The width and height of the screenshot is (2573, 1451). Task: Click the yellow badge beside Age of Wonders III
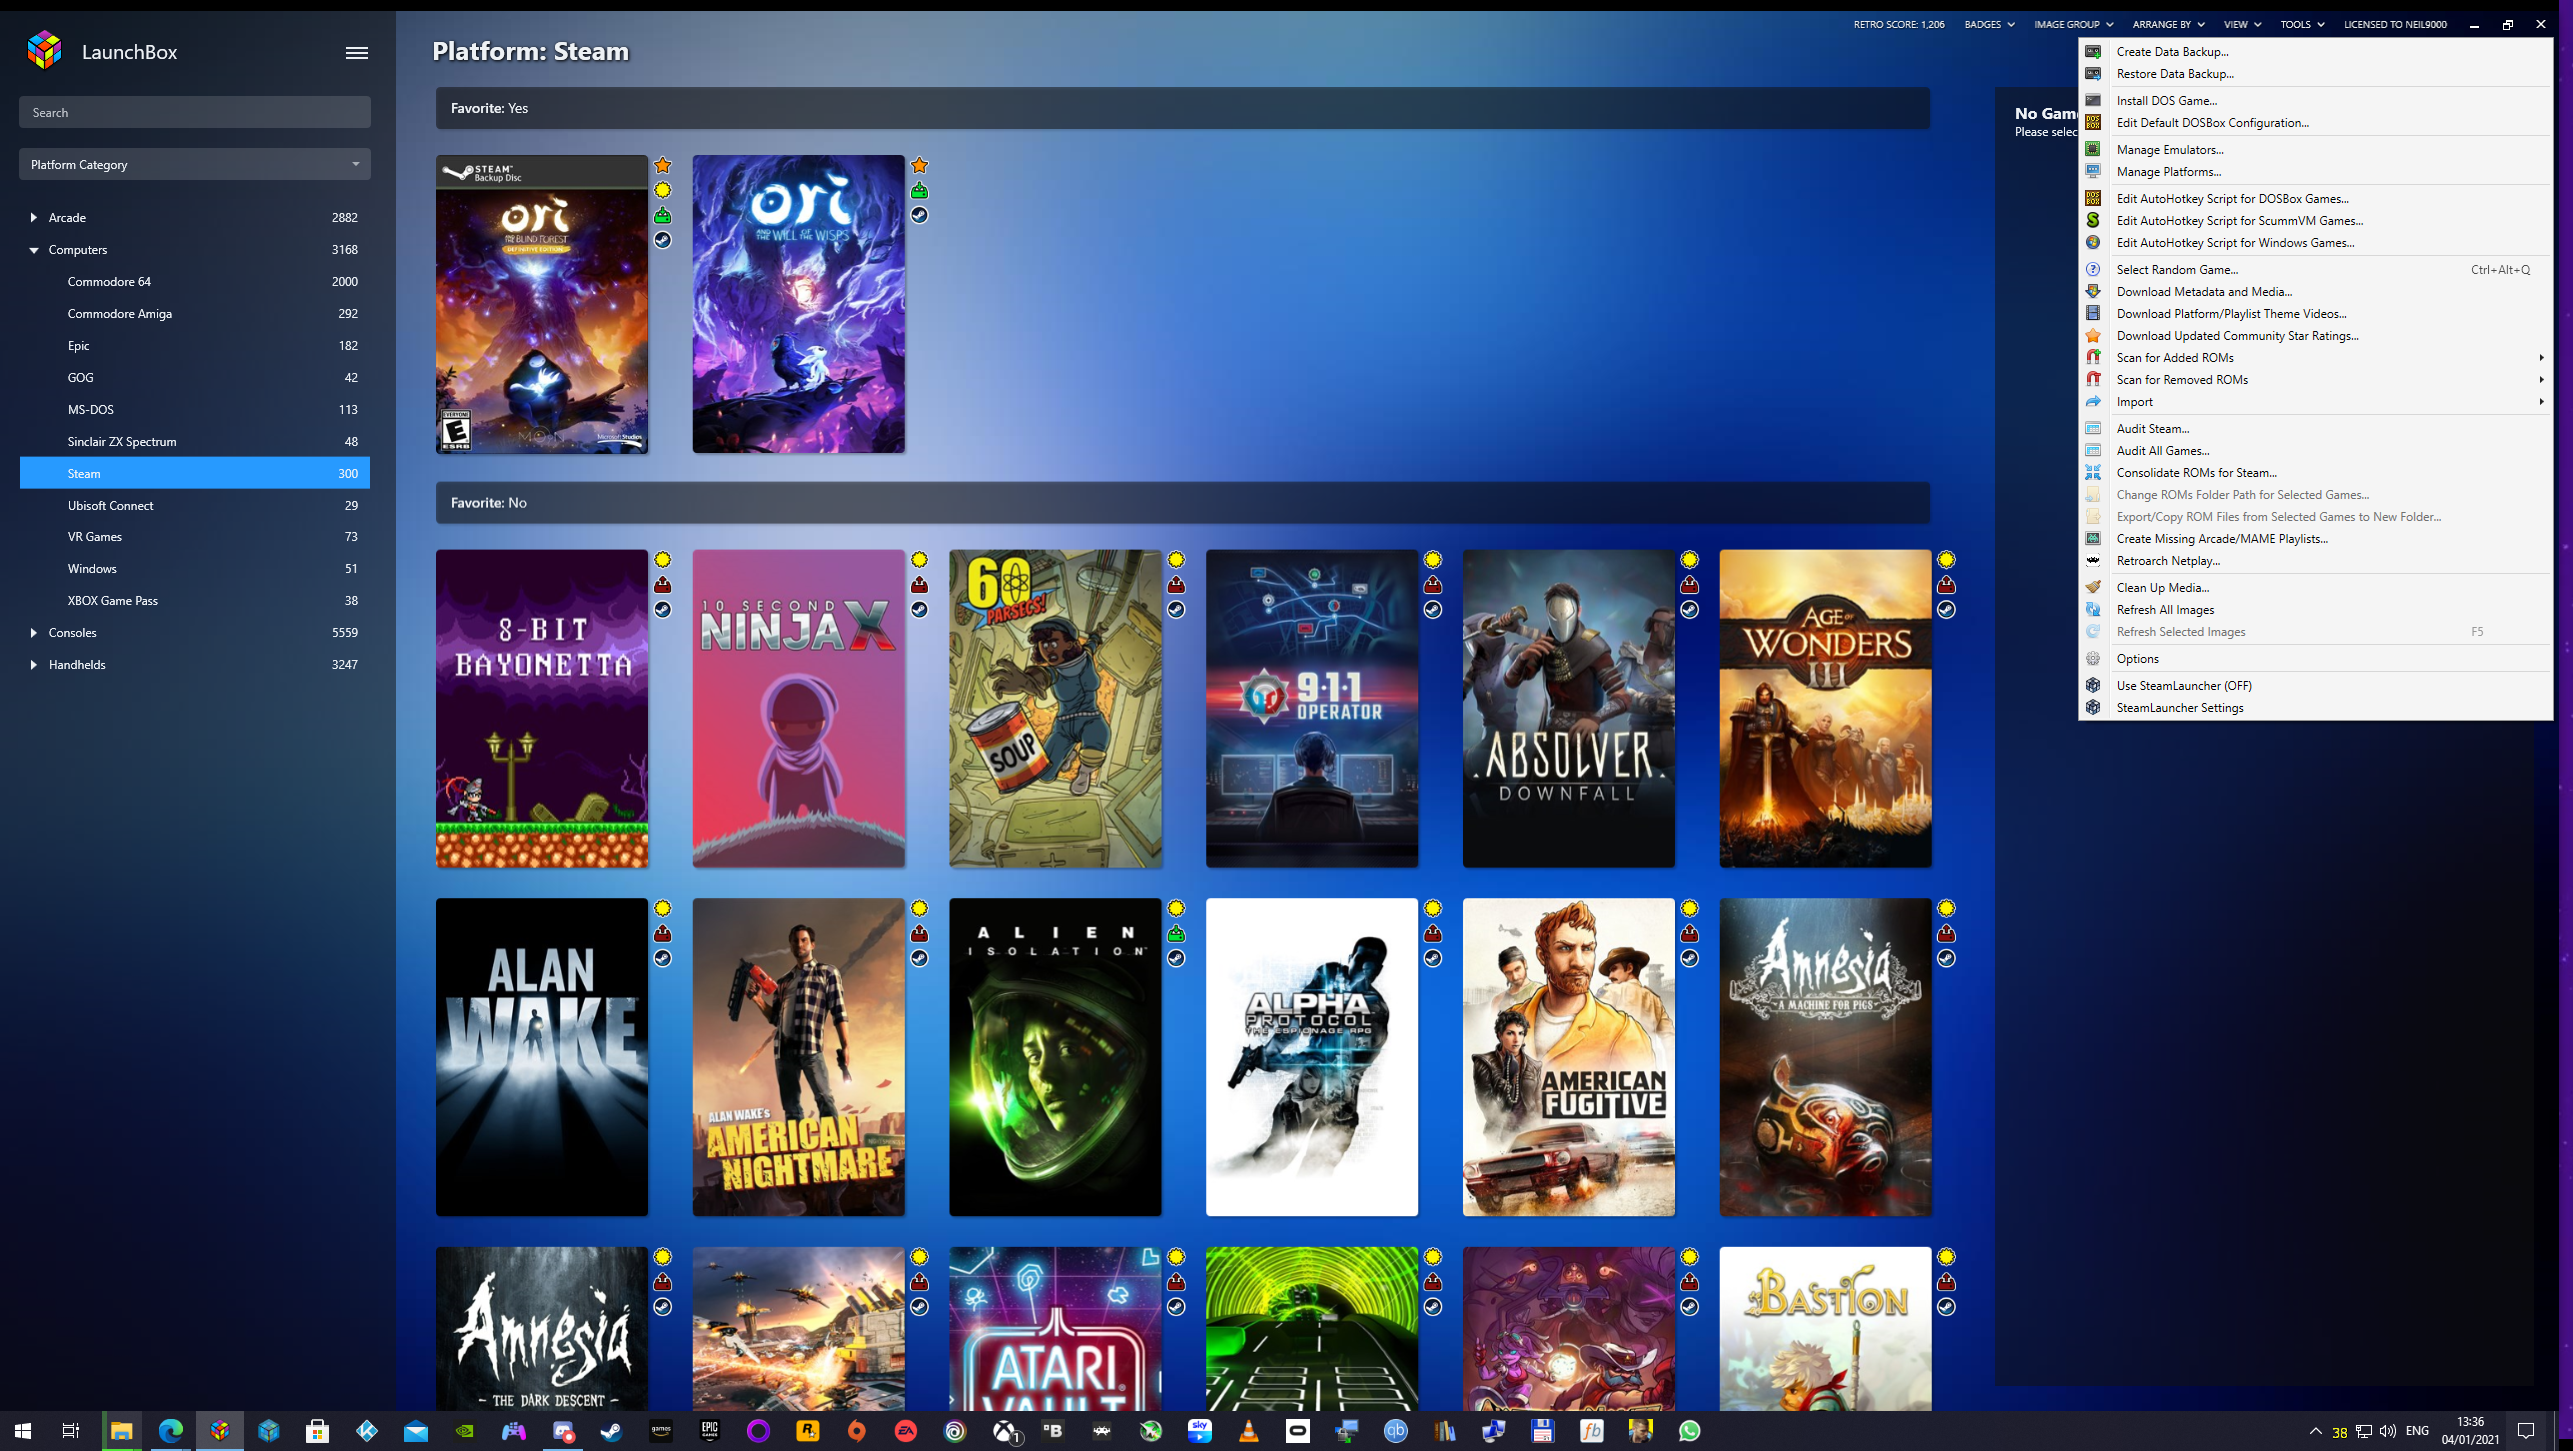click(x=1946, y=559)
